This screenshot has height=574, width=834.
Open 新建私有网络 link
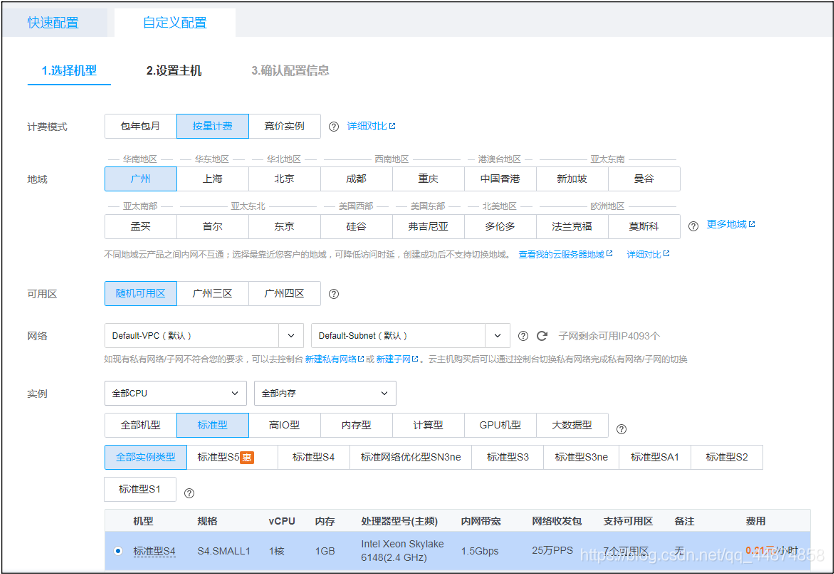click(x=335, y=359)
